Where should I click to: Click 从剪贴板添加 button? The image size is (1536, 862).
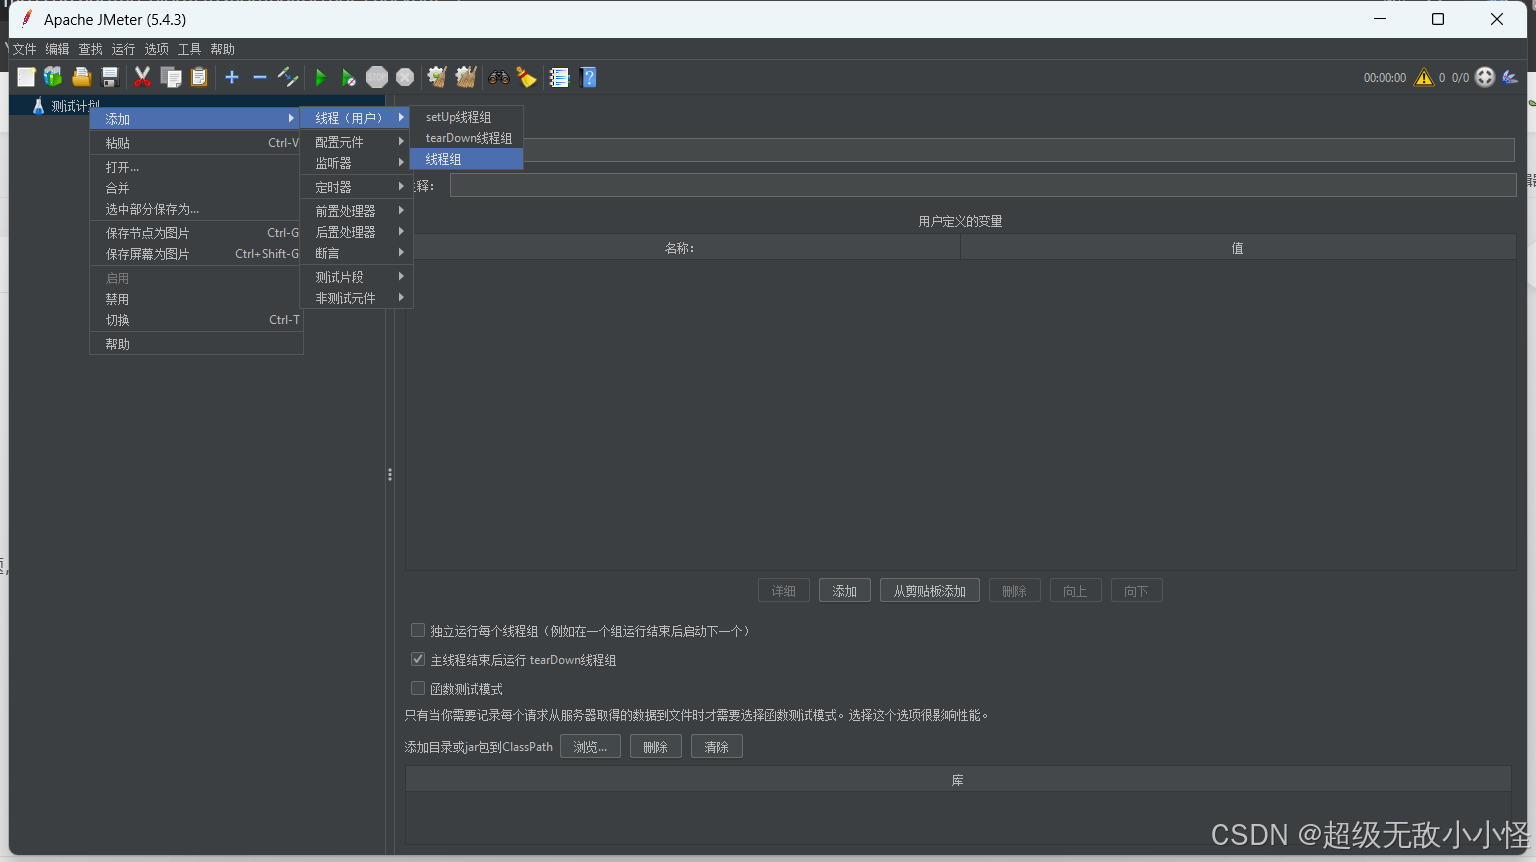click(930, 591)
